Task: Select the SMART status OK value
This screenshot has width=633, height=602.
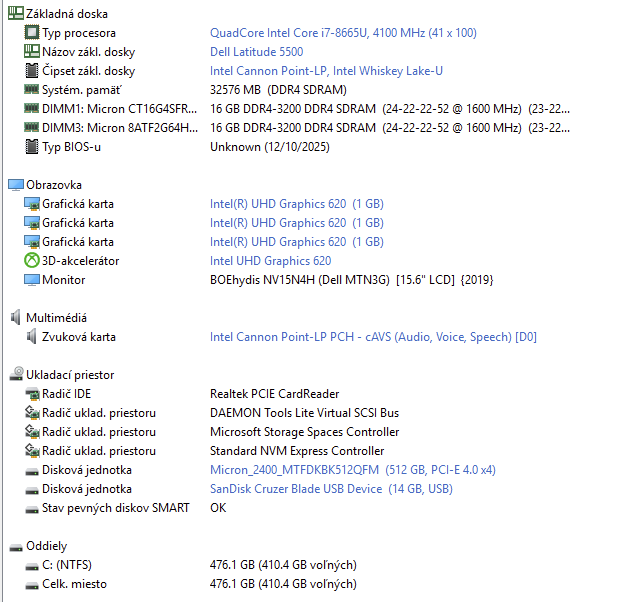Action: click(x=218, y=508)
